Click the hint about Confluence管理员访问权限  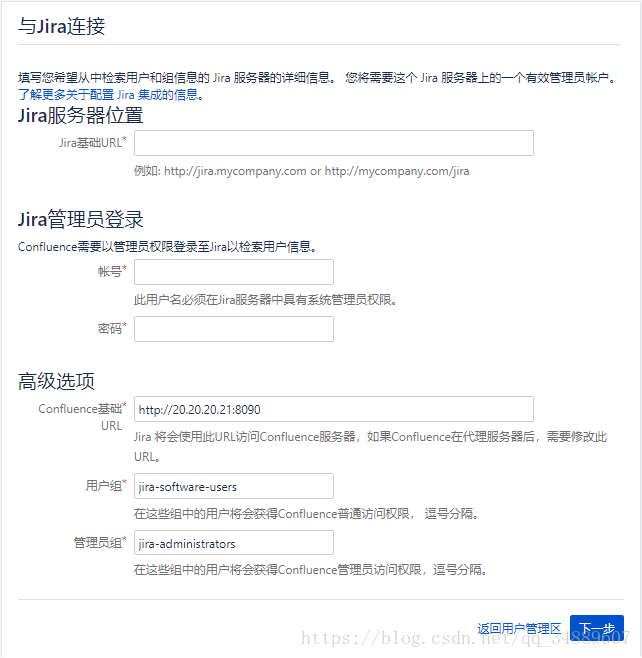311,570
